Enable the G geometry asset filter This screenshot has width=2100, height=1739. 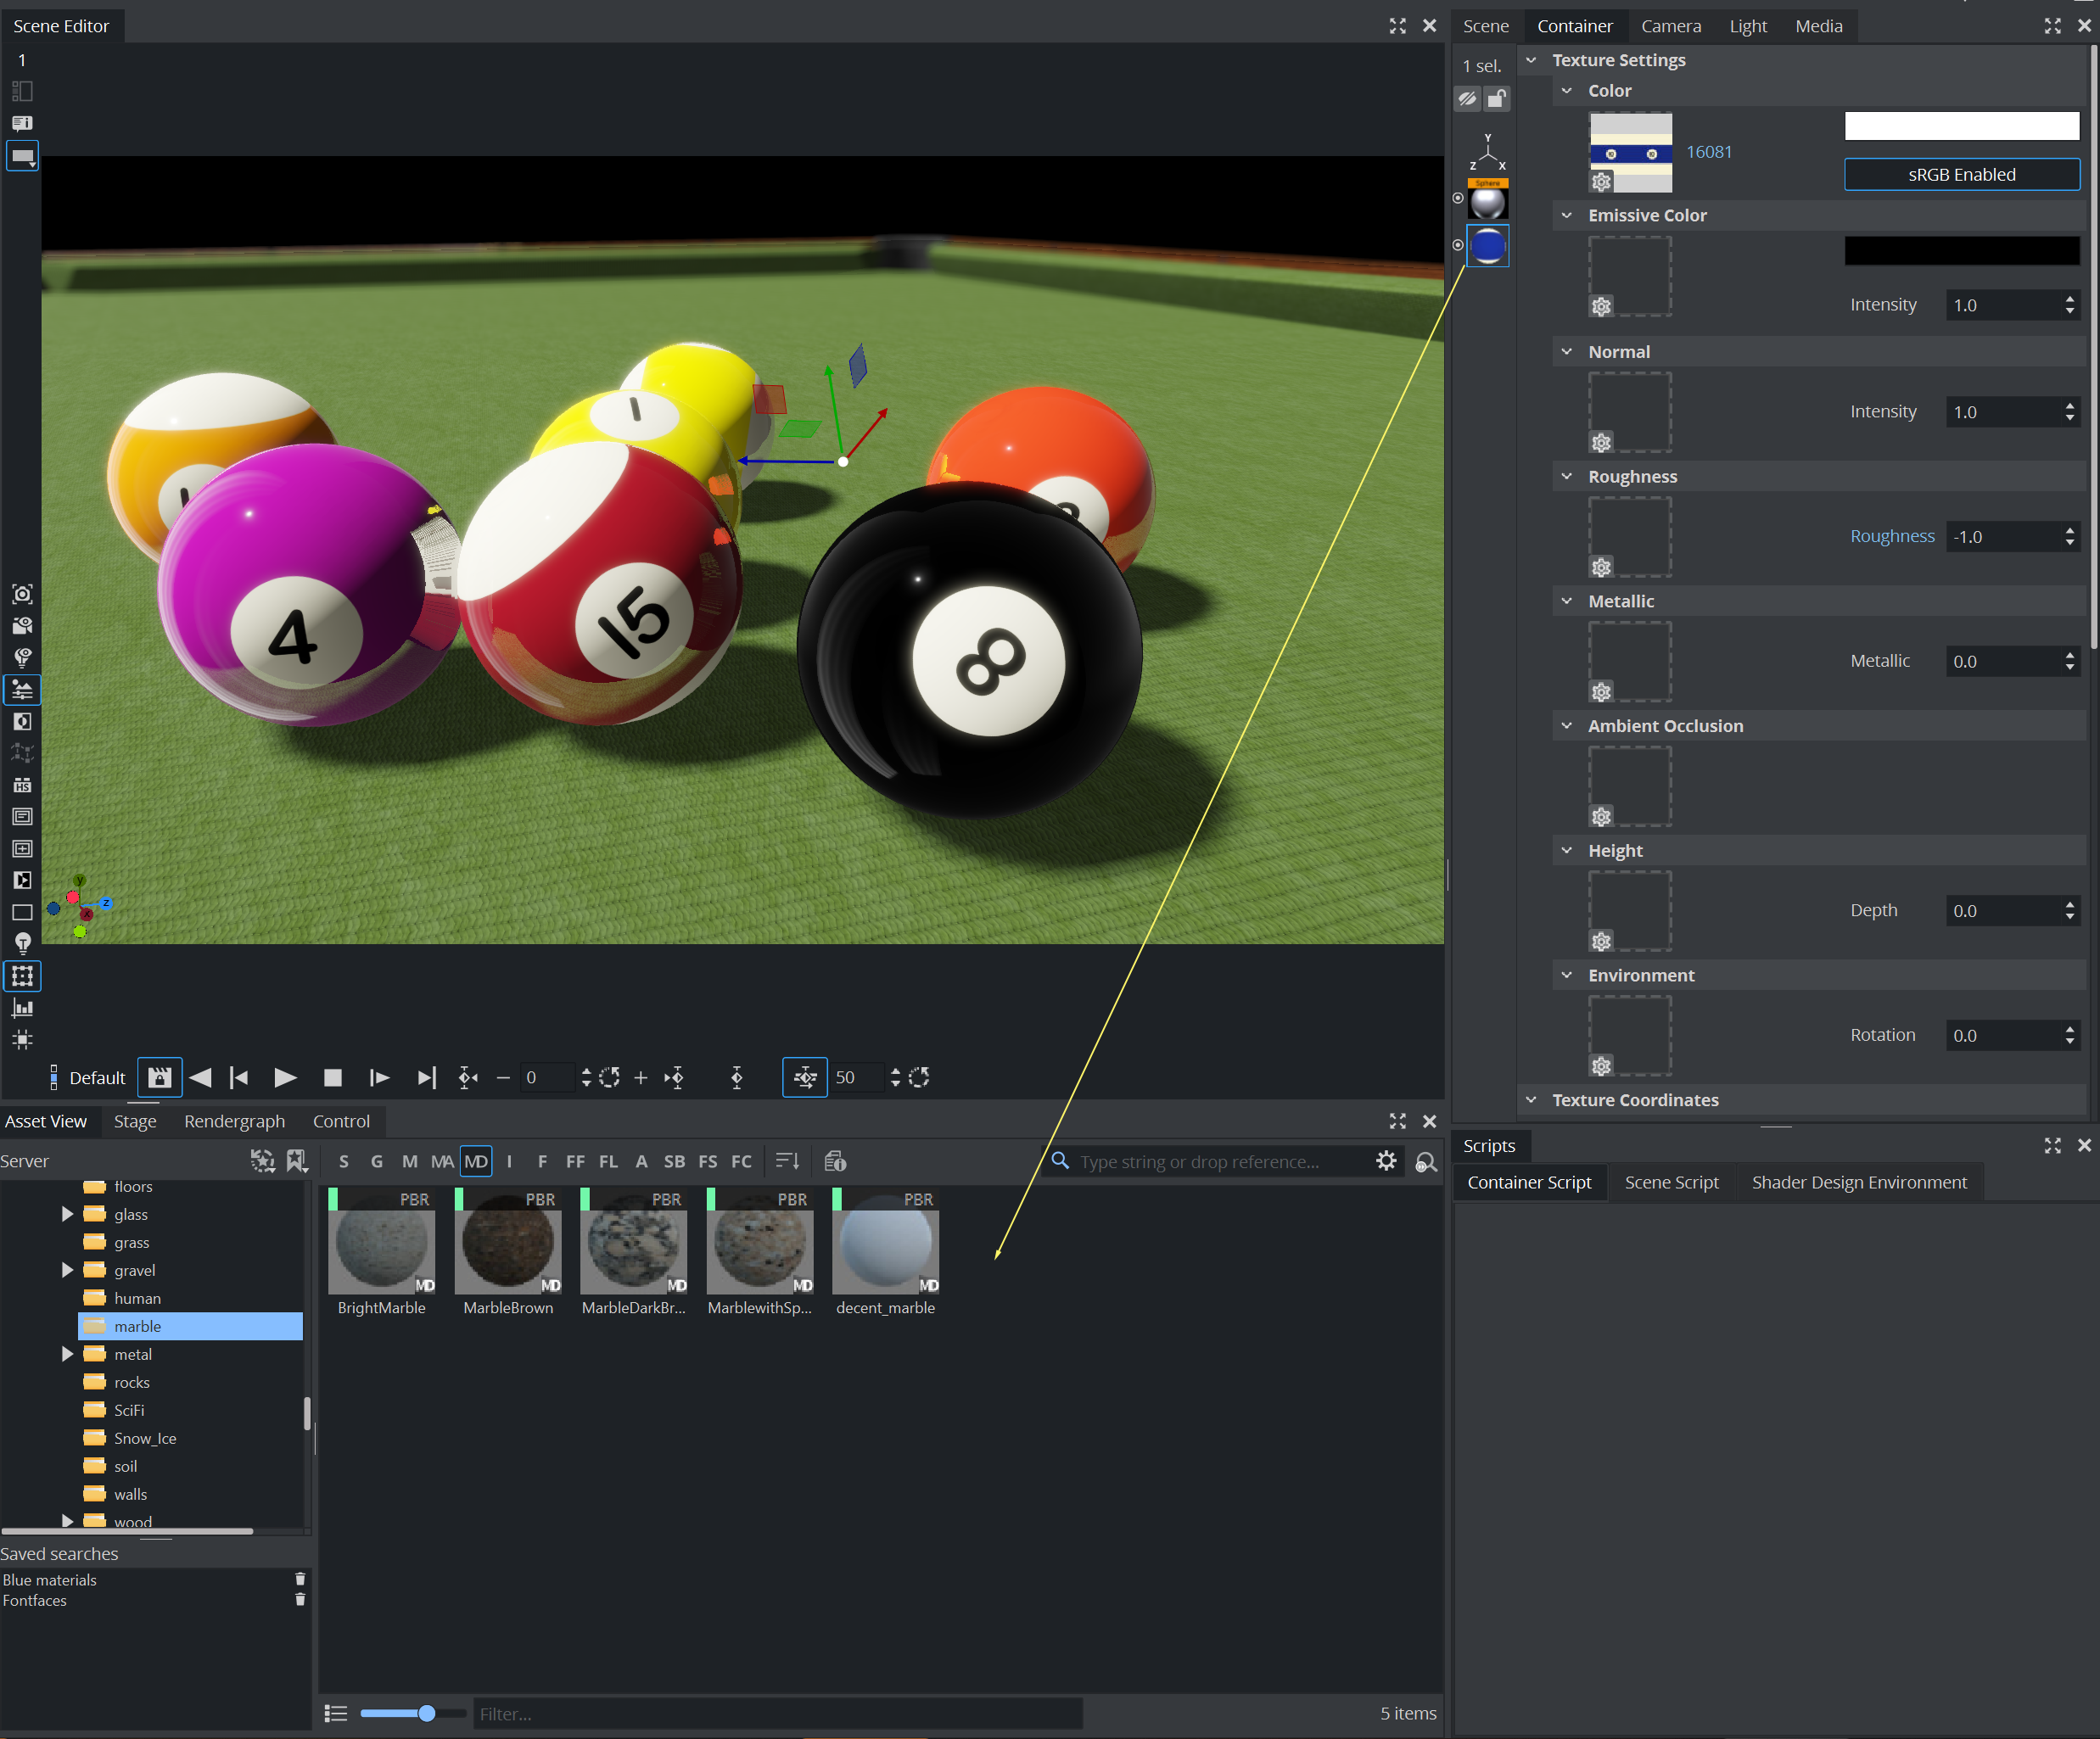pos(377,1161)
